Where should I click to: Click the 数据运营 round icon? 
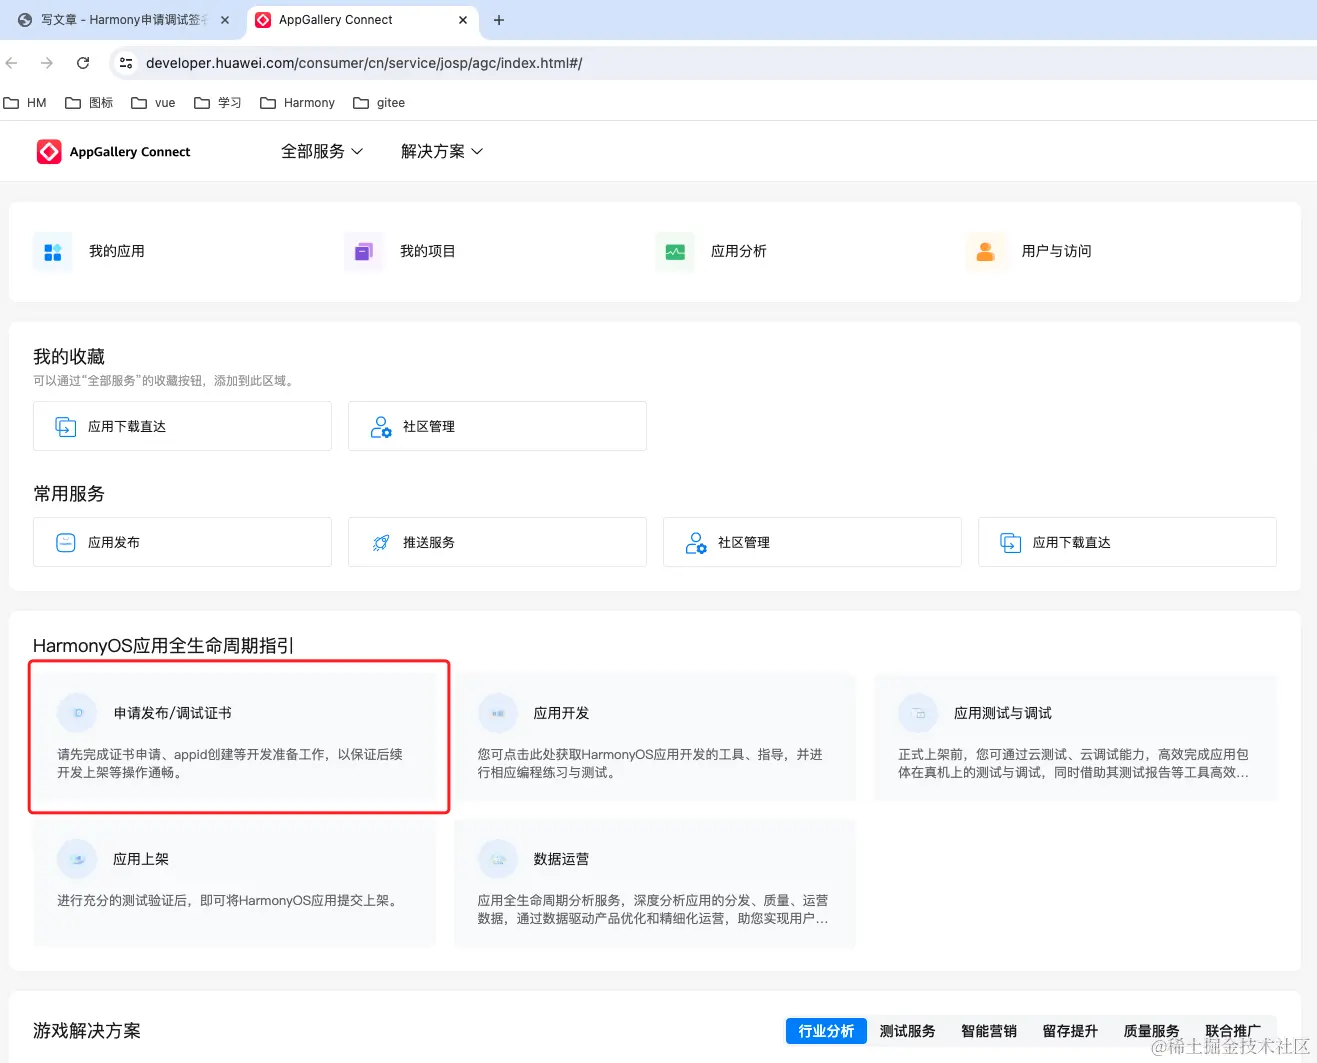(x=498, y=859)
